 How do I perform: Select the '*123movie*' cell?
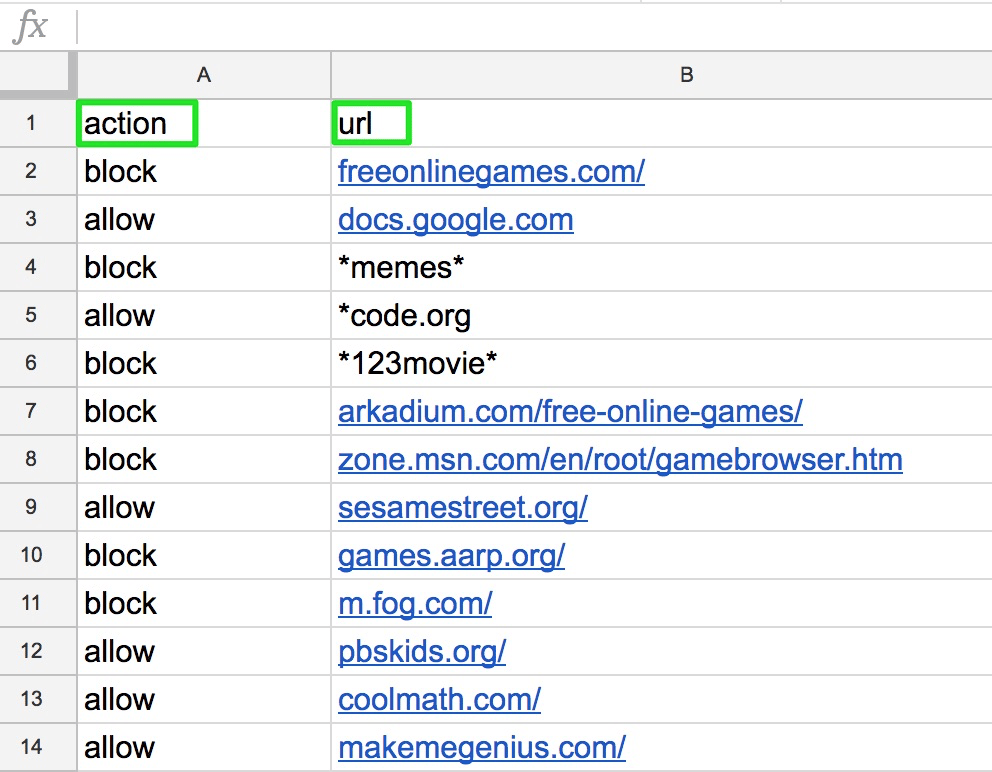tap(662, 363)
